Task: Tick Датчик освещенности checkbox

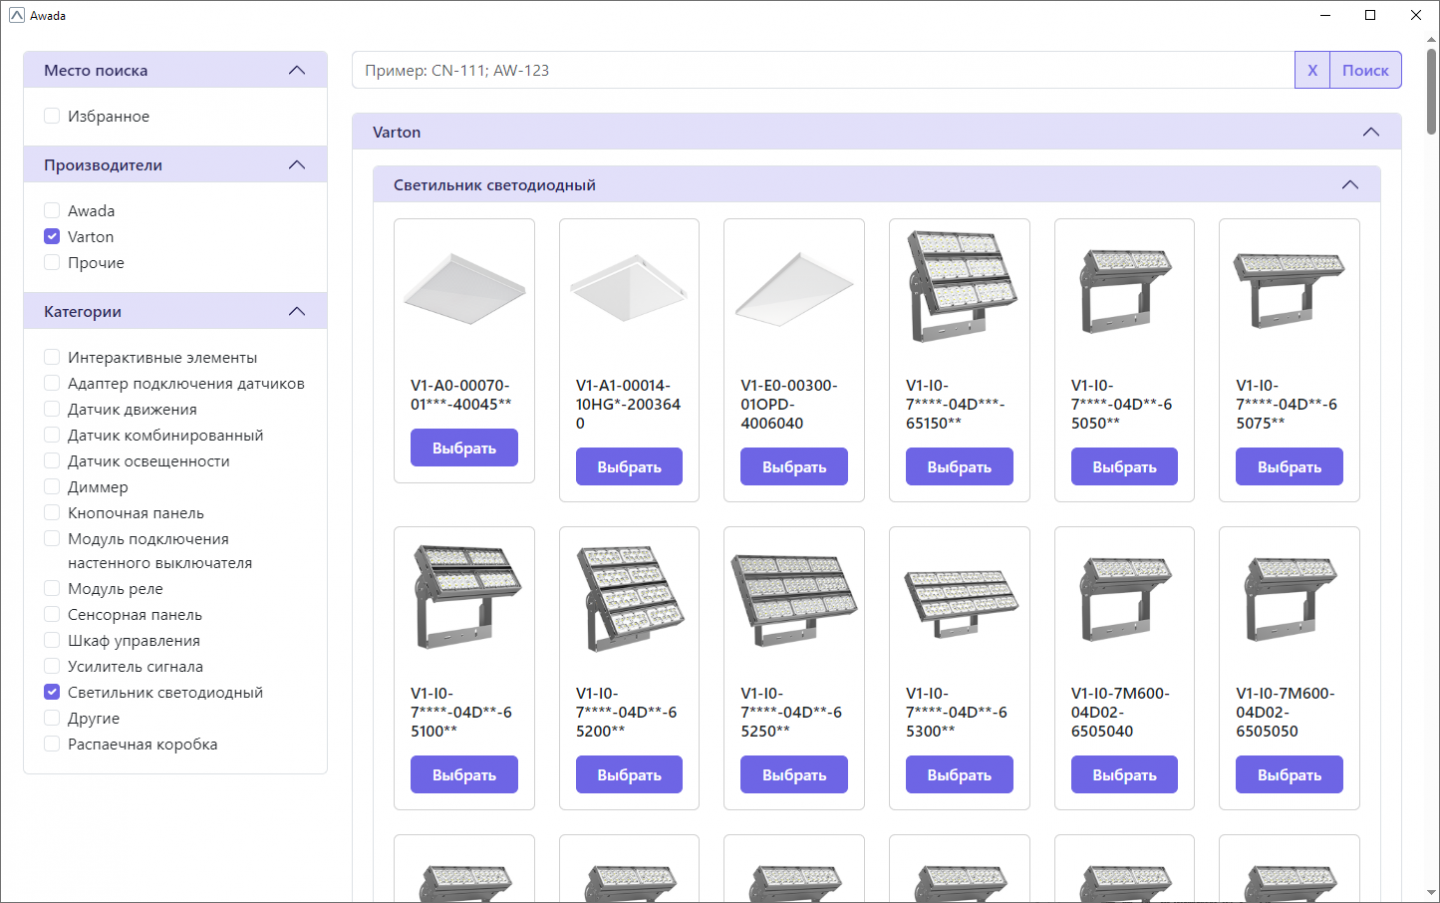Action: coord(52,461)
